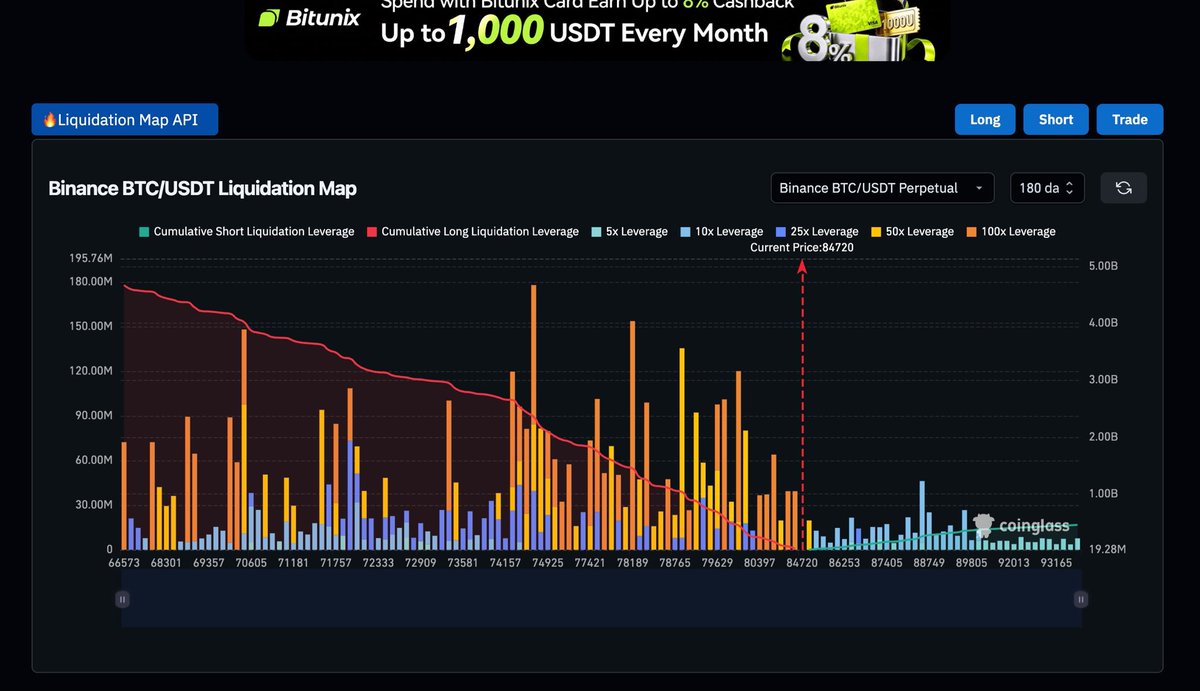
Task: Click the 150.00M left axis value
Action: coord(91,326)
